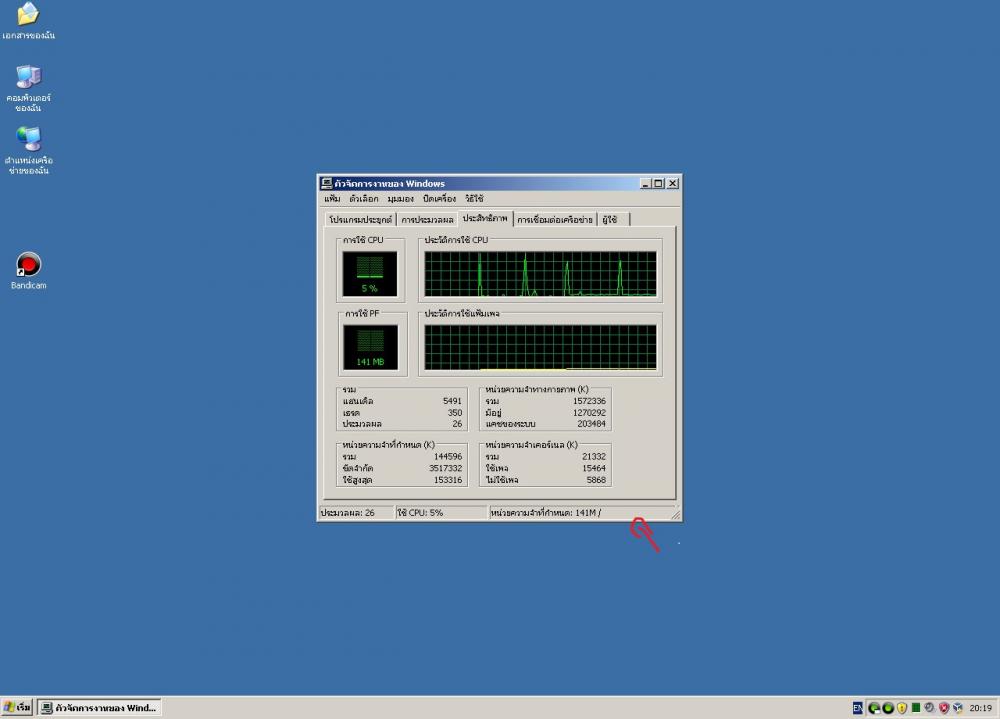Click the เริ่ม Start button

[x=18, y=708]
